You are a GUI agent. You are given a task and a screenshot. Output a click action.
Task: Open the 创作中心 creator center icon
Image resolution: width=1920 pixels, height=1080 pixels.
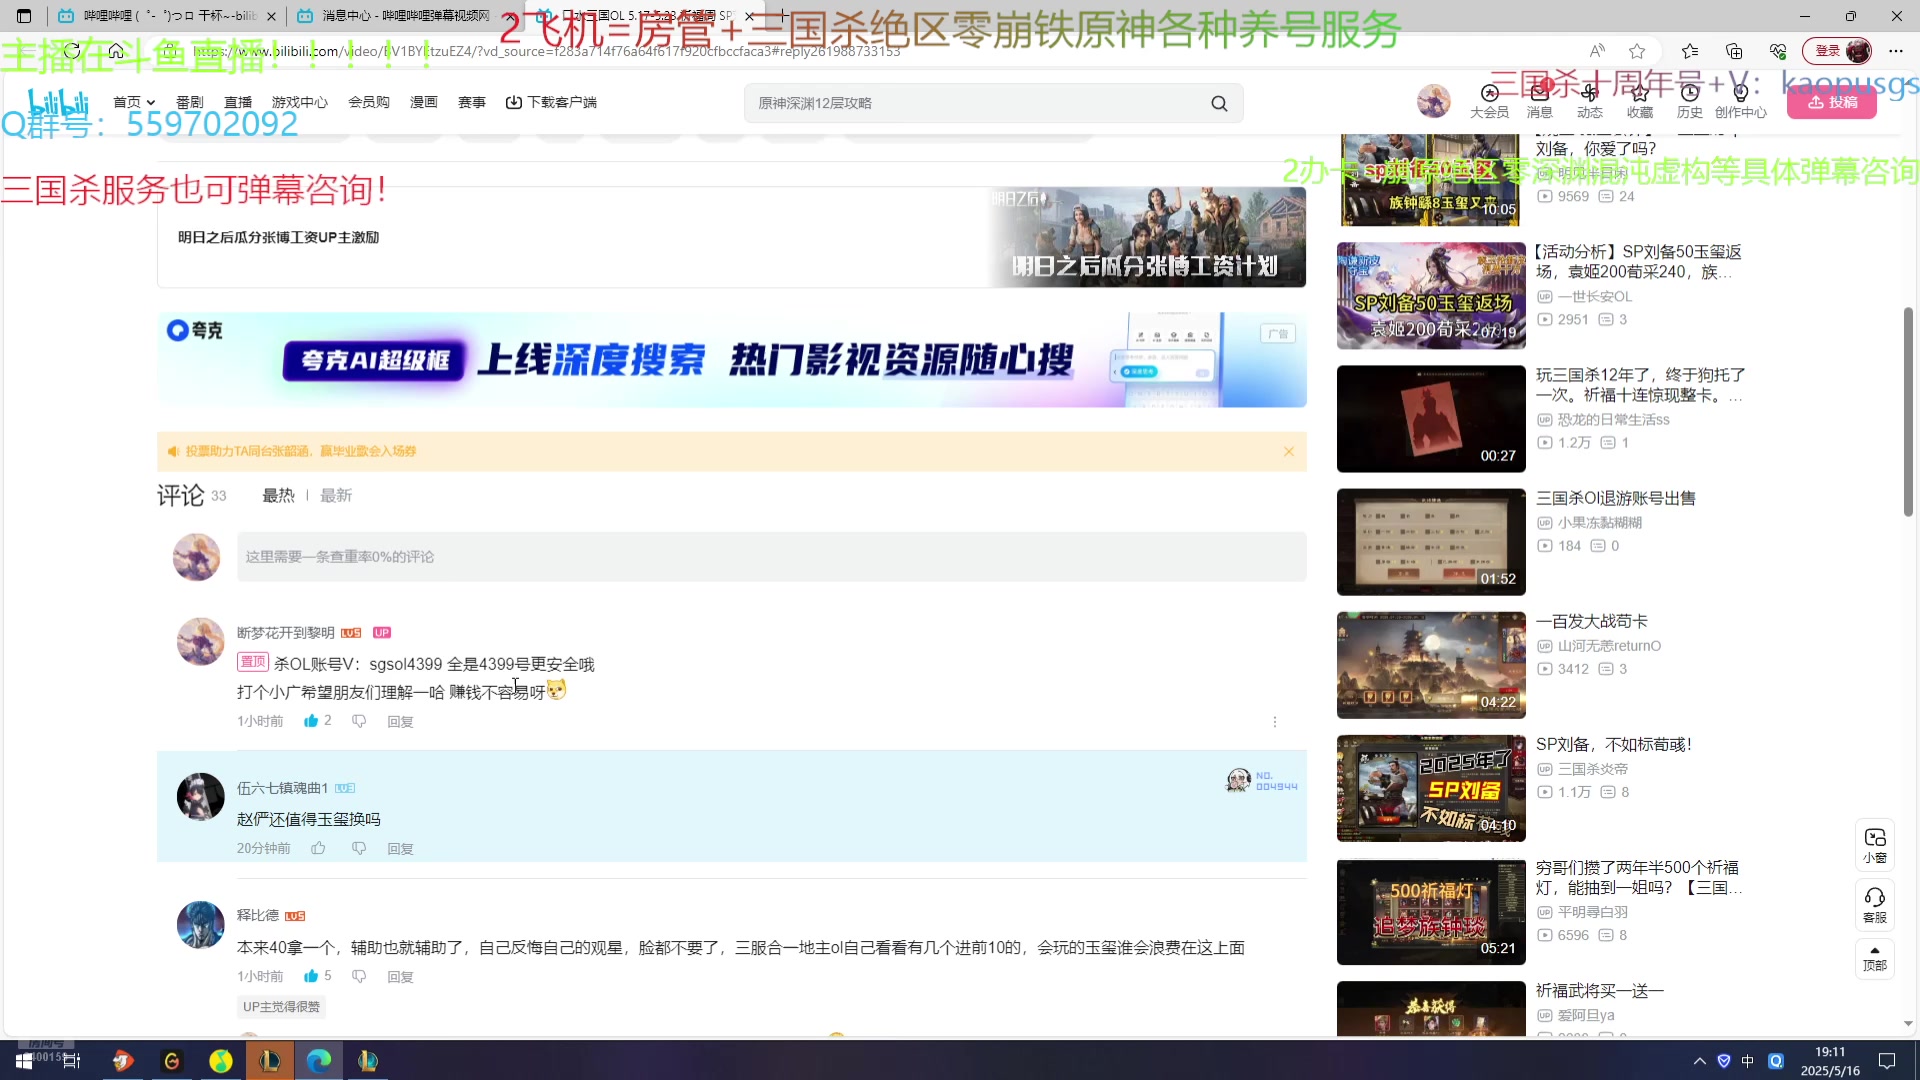[x=1741, y=102]
